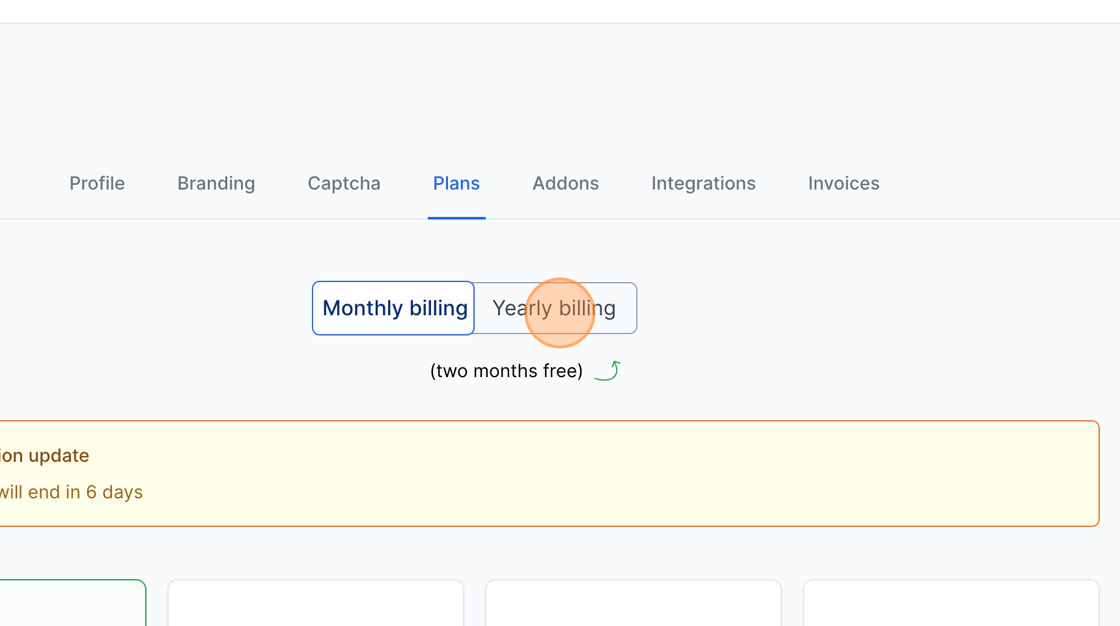Select Monthly billing option
The height and width of the screenshot is (626, 1120).
(x=392, y=308)
